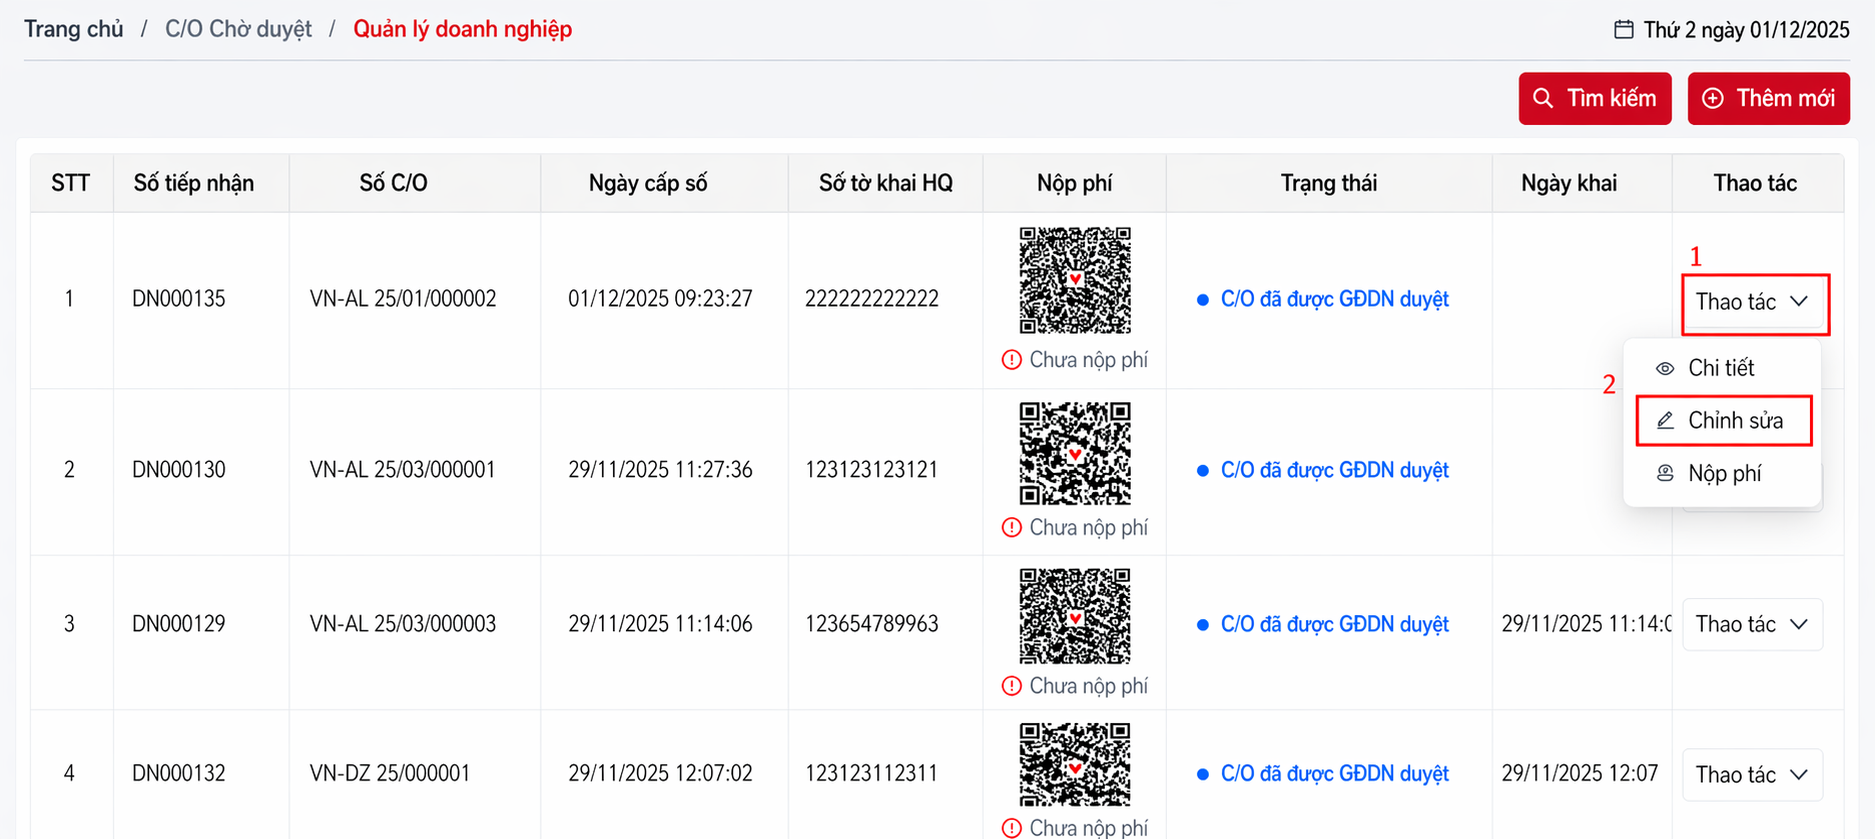1875x839 pixels.
Task: Click C/O number VN-AL 25/03/000003
Action: 403,624
